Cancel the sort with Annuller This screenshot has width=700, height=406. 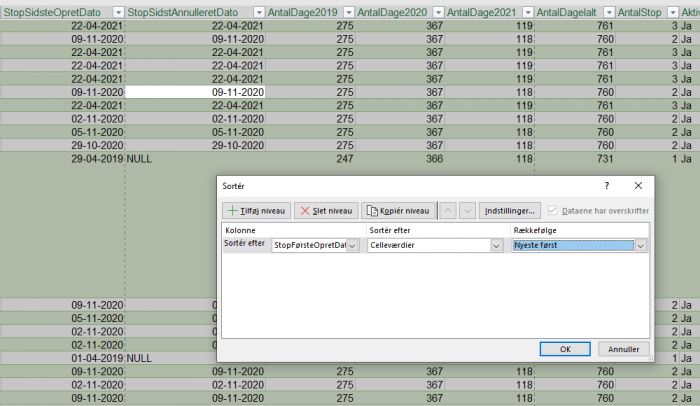coord(623,349)
